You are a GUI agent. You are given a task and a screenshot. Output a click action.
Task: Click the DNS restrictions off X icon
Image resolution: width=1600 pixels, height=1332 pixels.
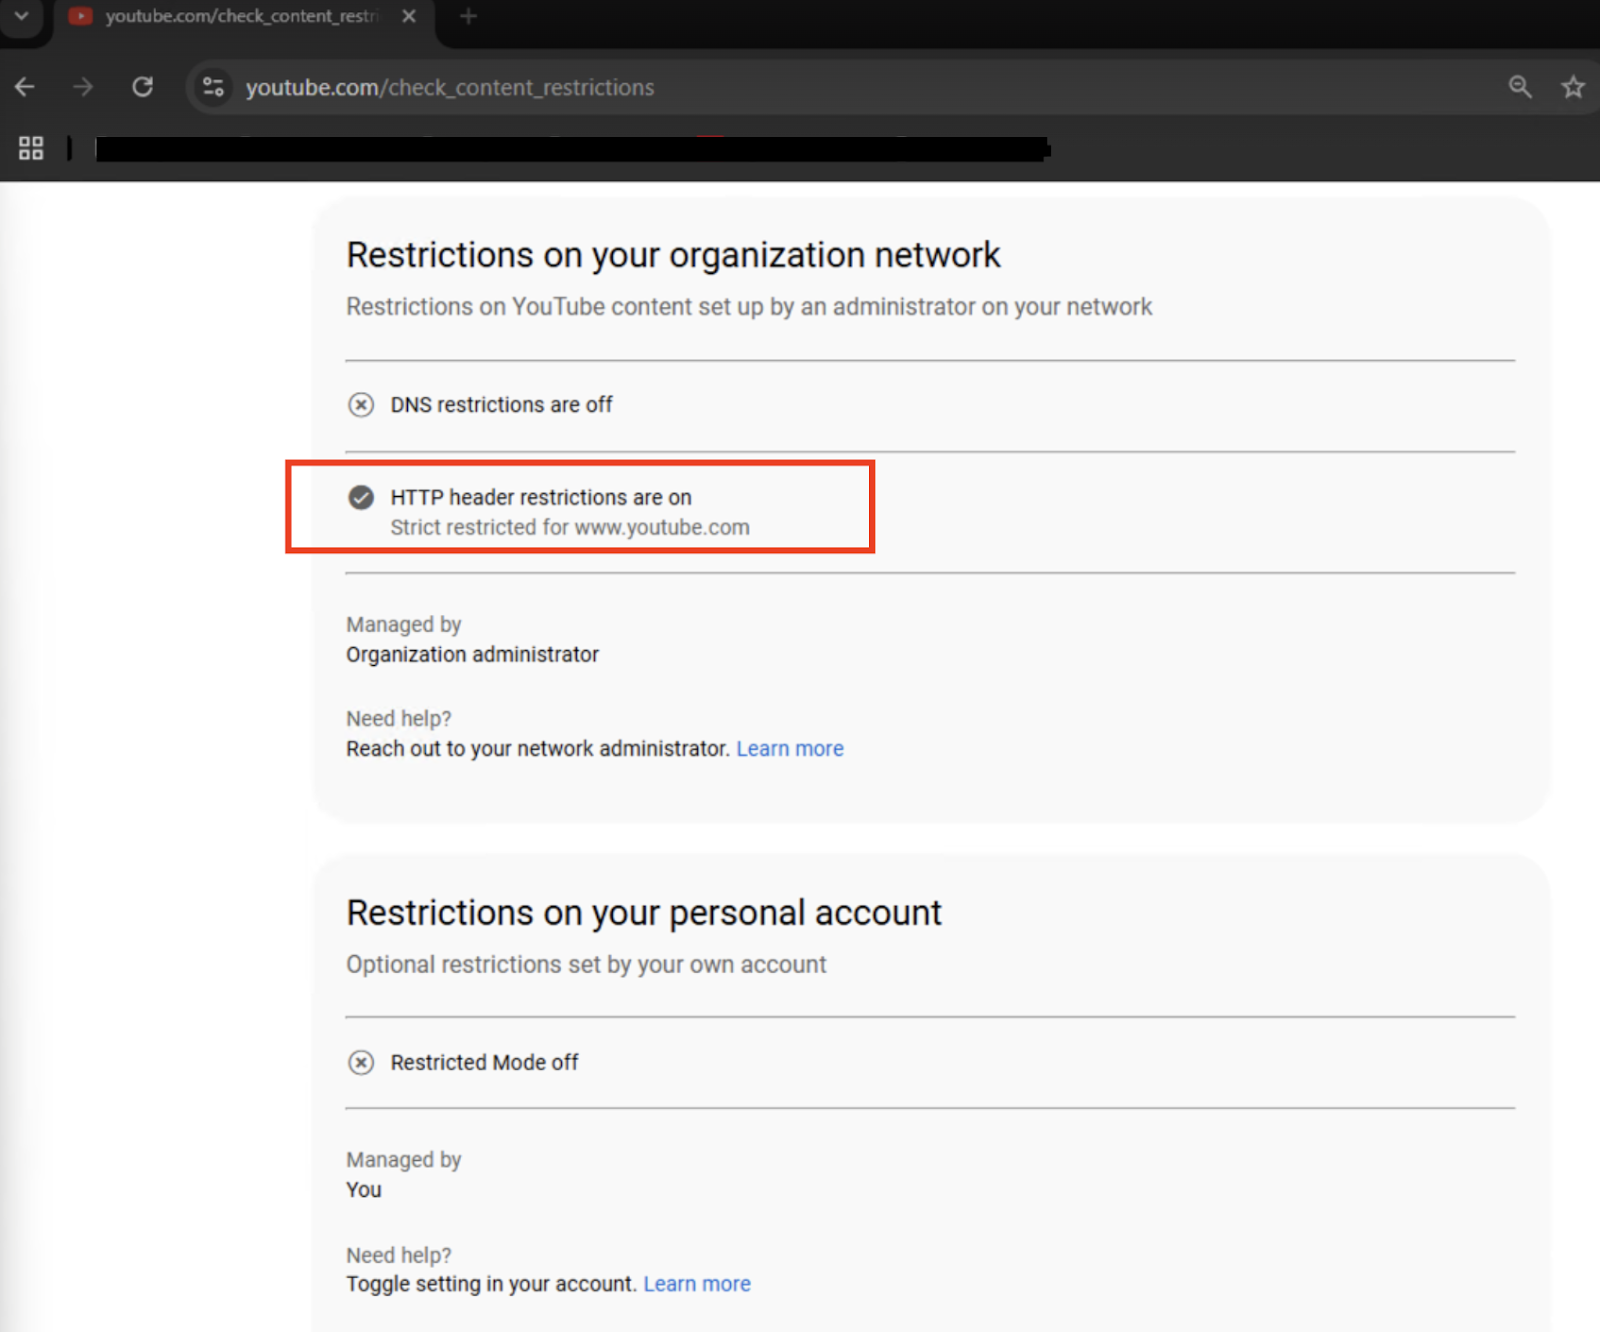coord(361,404)
